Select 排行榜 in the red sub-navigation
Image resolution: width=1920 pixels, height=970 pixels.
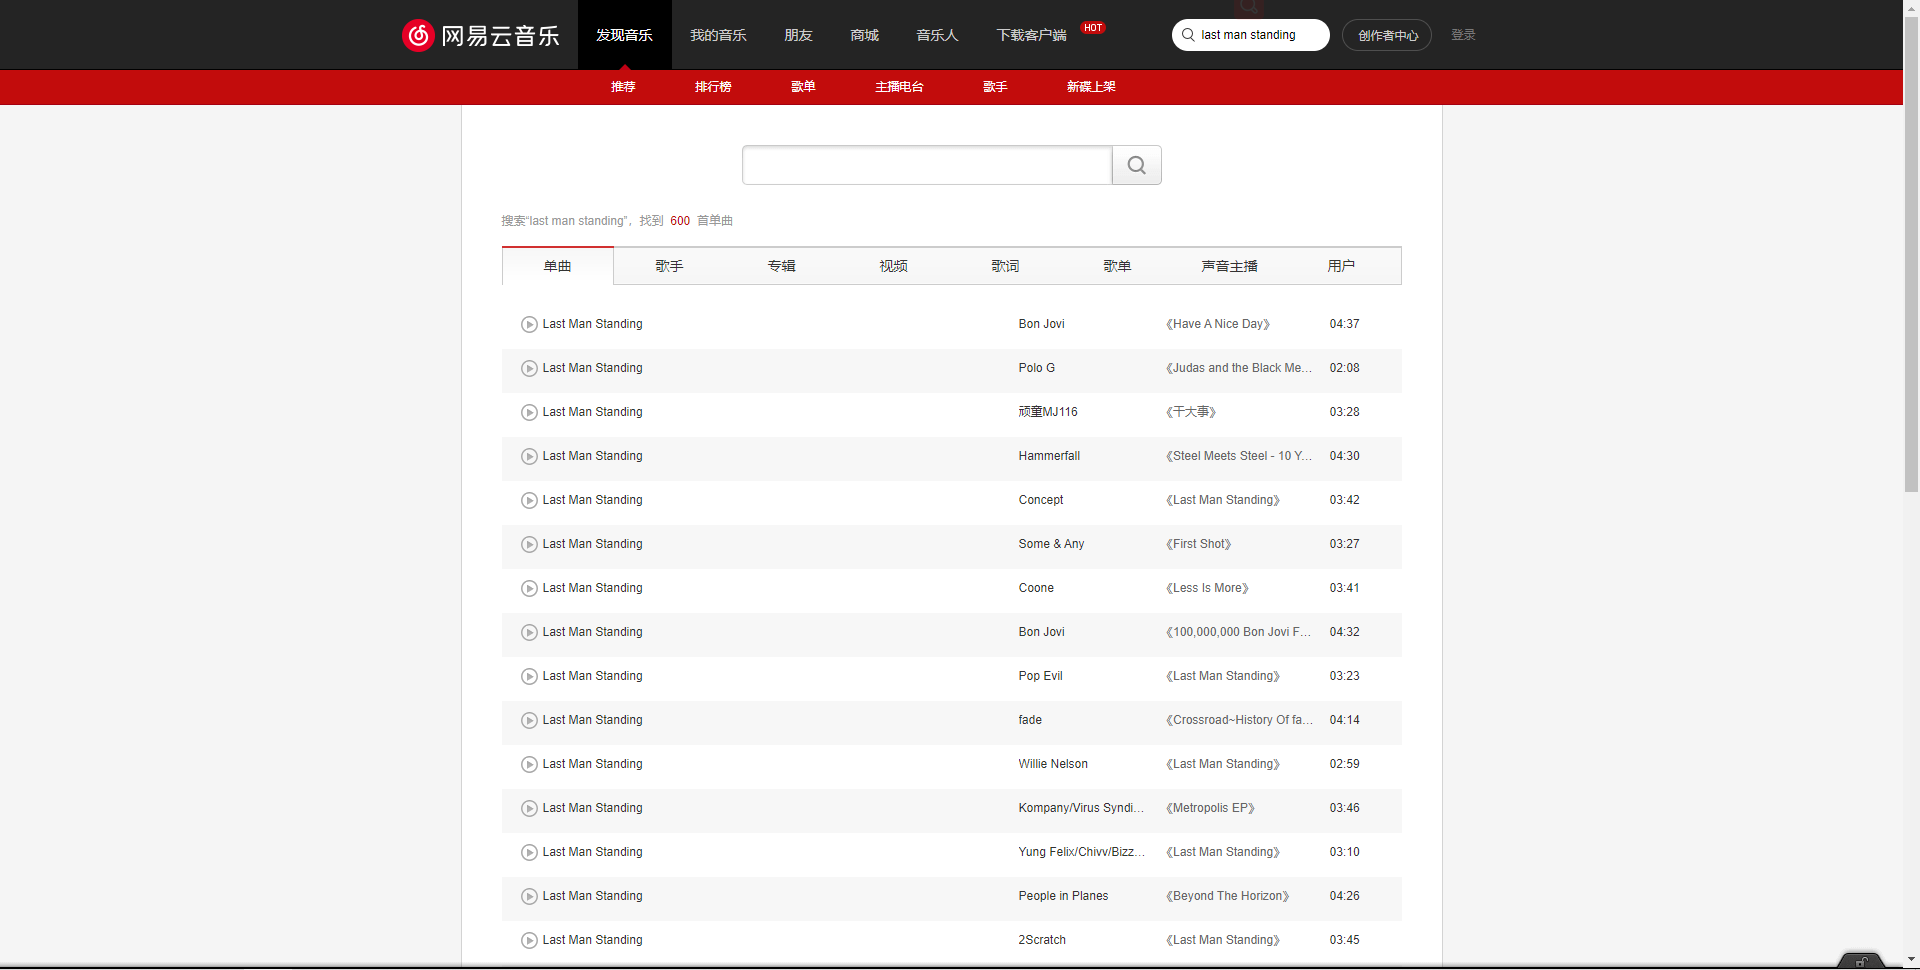click(x=713, y=87)
